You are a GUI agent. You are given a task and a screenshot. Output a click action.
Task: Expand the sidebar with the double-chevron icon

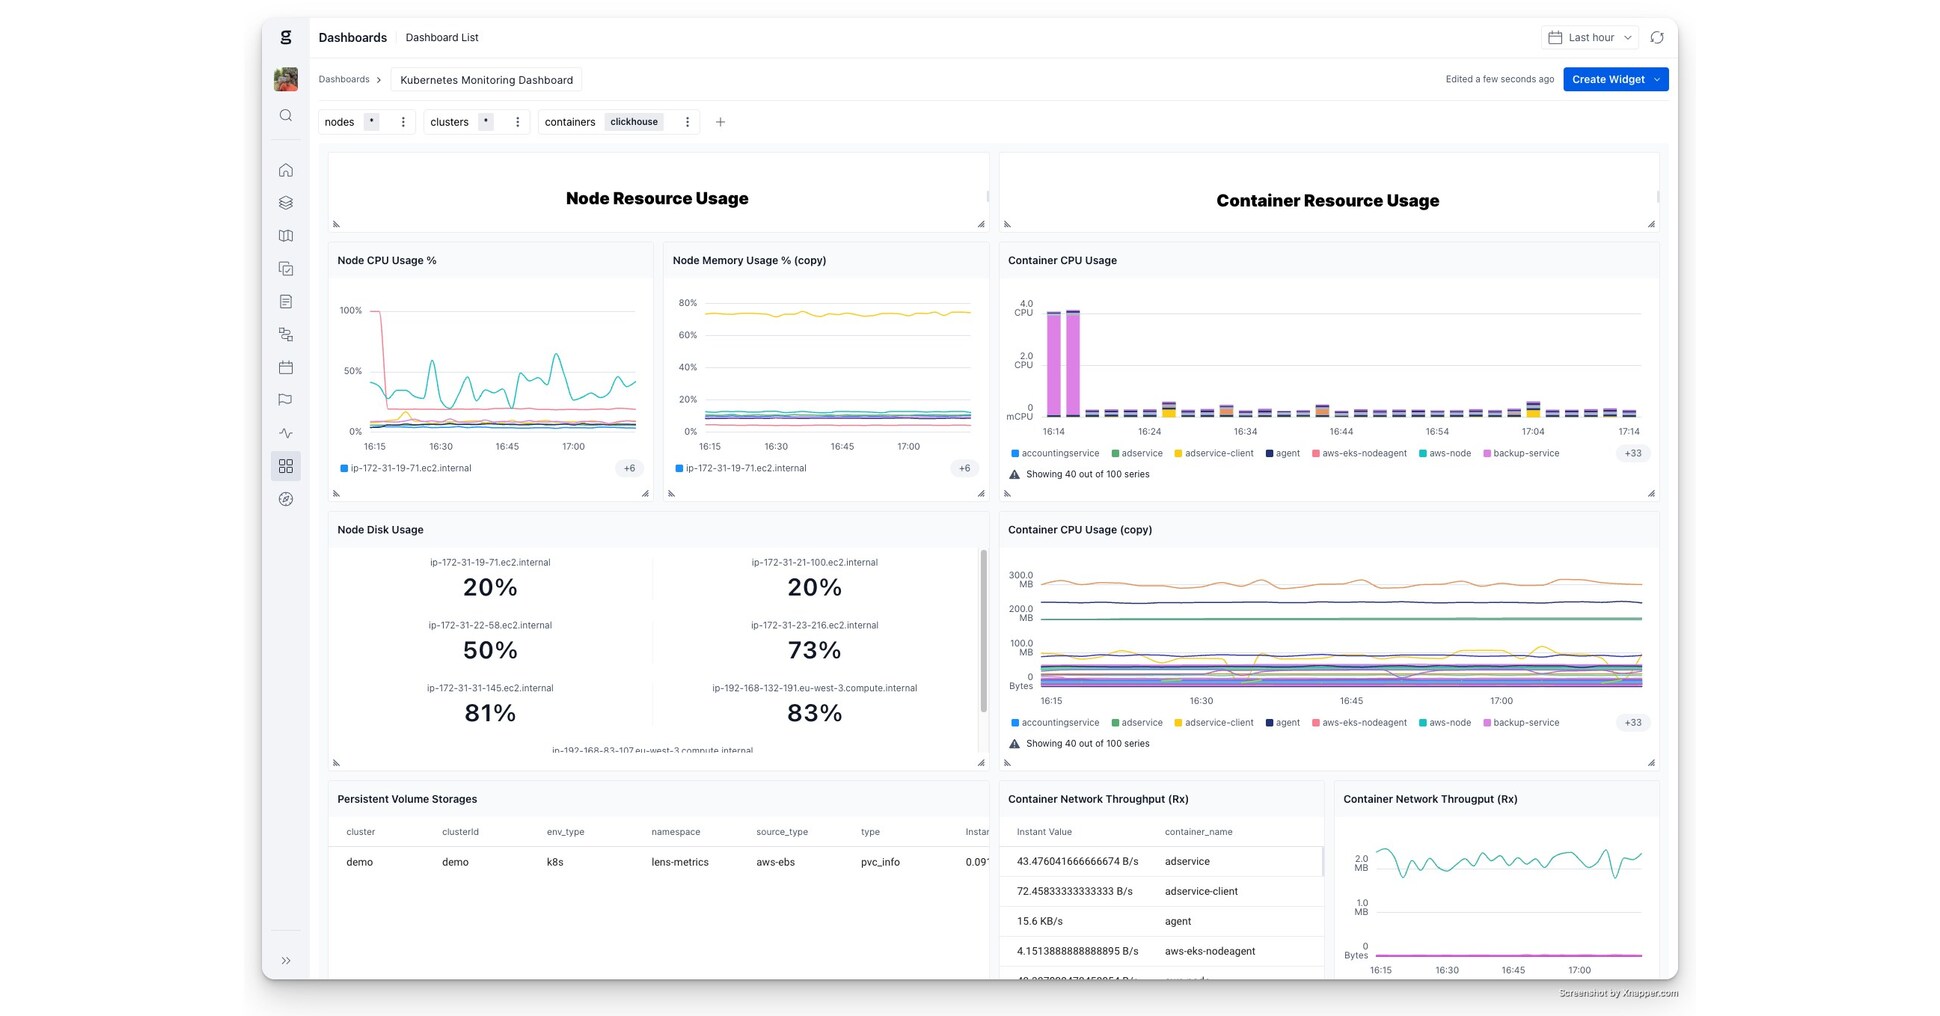[286, 961]
